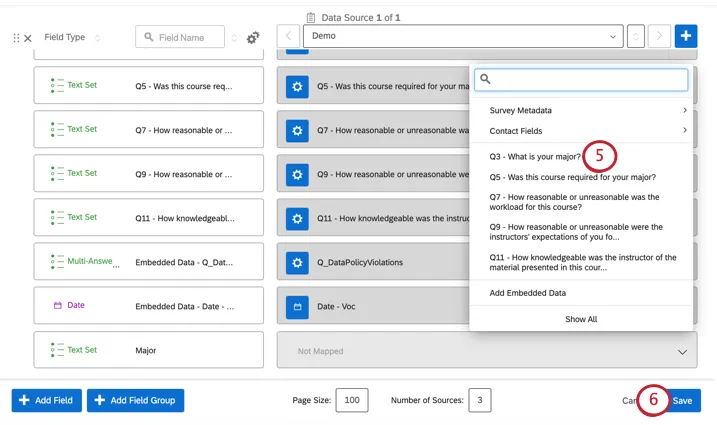This screenshot has width=717, height=425.
Task: Expand the Contact Fields submenu
Action: (x=580, y=131)
